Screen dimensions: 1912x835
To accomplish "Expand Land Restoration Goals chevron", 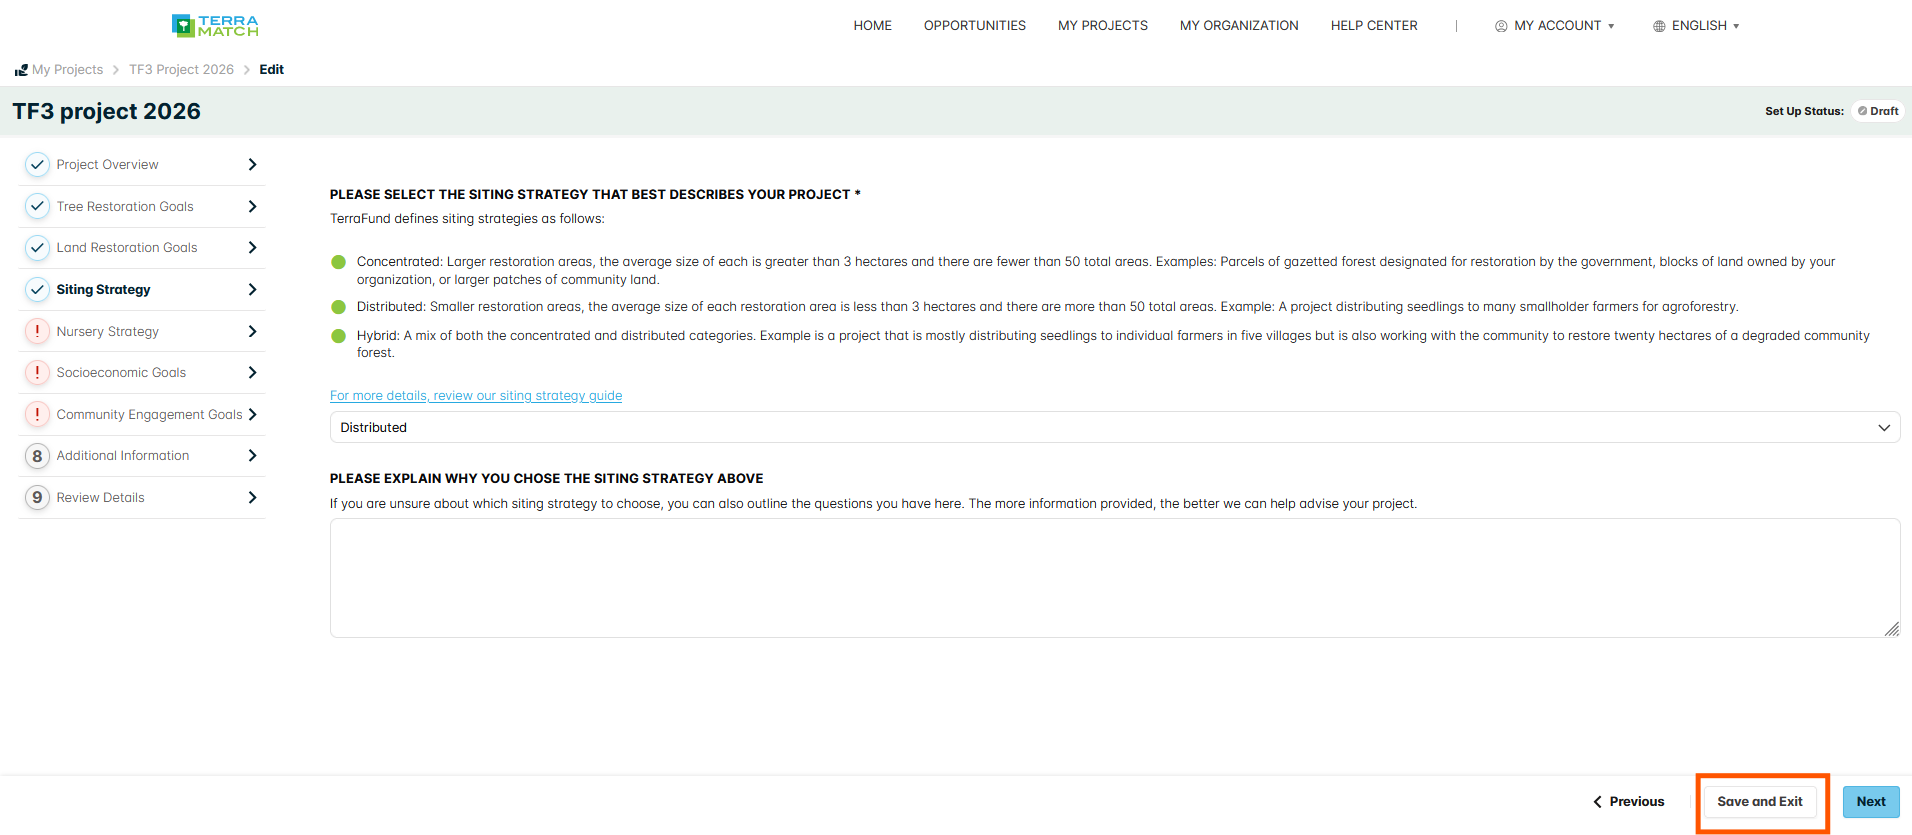I will (x=252, y=247).
